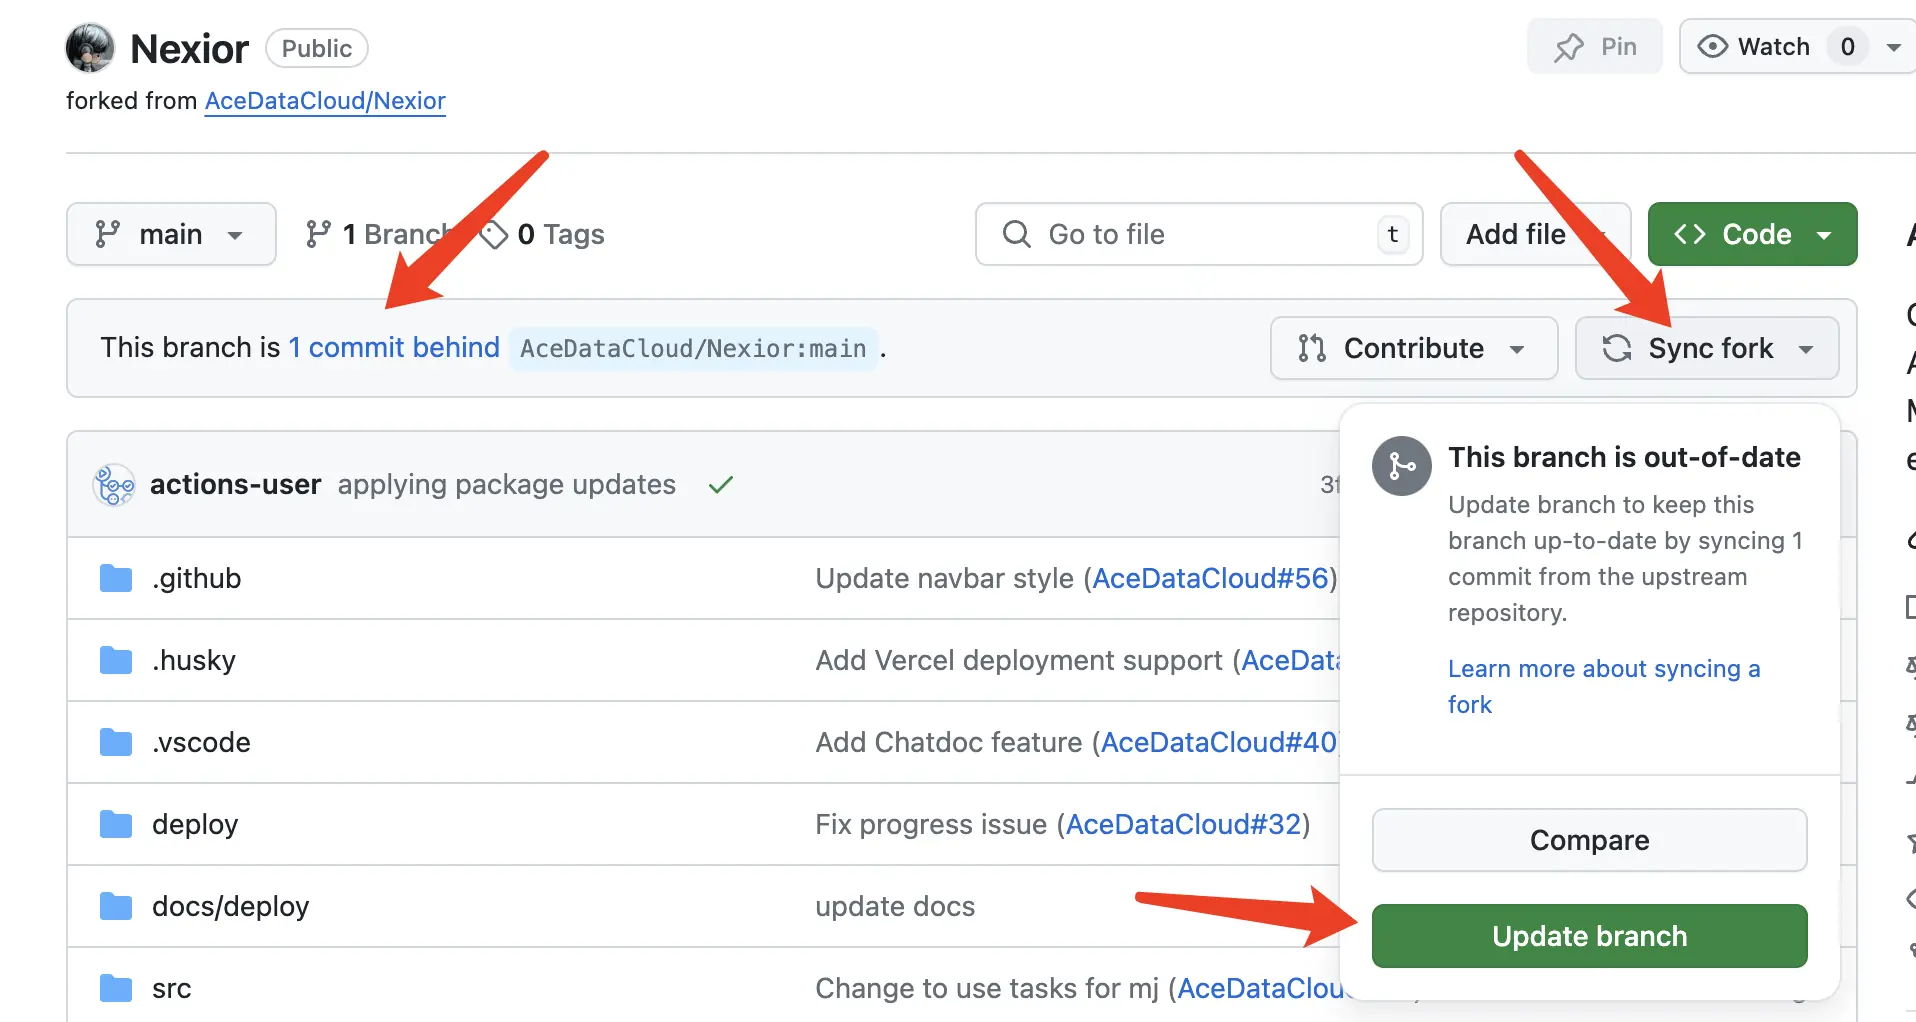1916x1022 pixels.
Task: Open the .husky folder
Action: tap(193, 661)
